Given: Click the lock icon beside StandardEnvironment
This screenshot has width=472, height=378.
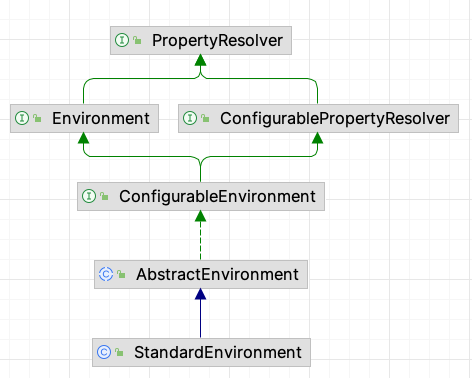Looking at the screenshot, I should click(119, 352).
